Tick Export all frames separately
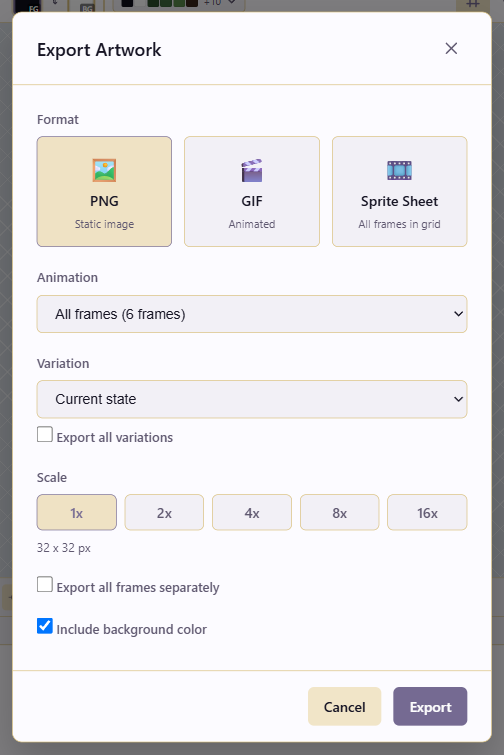This screenshot has width=504, height=755. click(45, 585)
